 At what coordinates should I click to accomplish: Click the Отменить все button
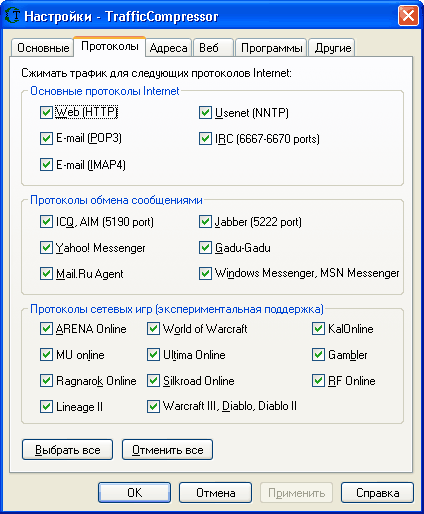pyautogui.click(x=167, y=450)
